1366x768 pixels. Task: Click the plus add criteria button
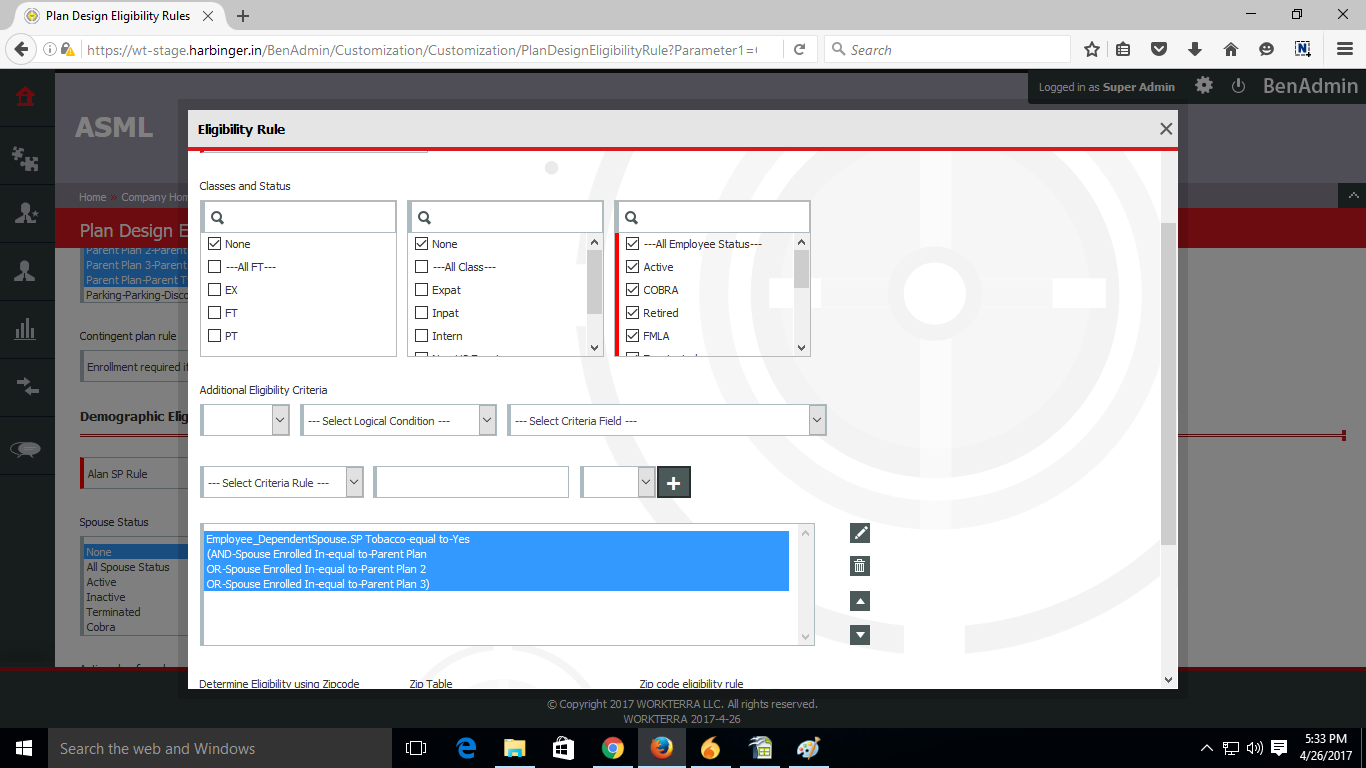click(x=673, y=483)
